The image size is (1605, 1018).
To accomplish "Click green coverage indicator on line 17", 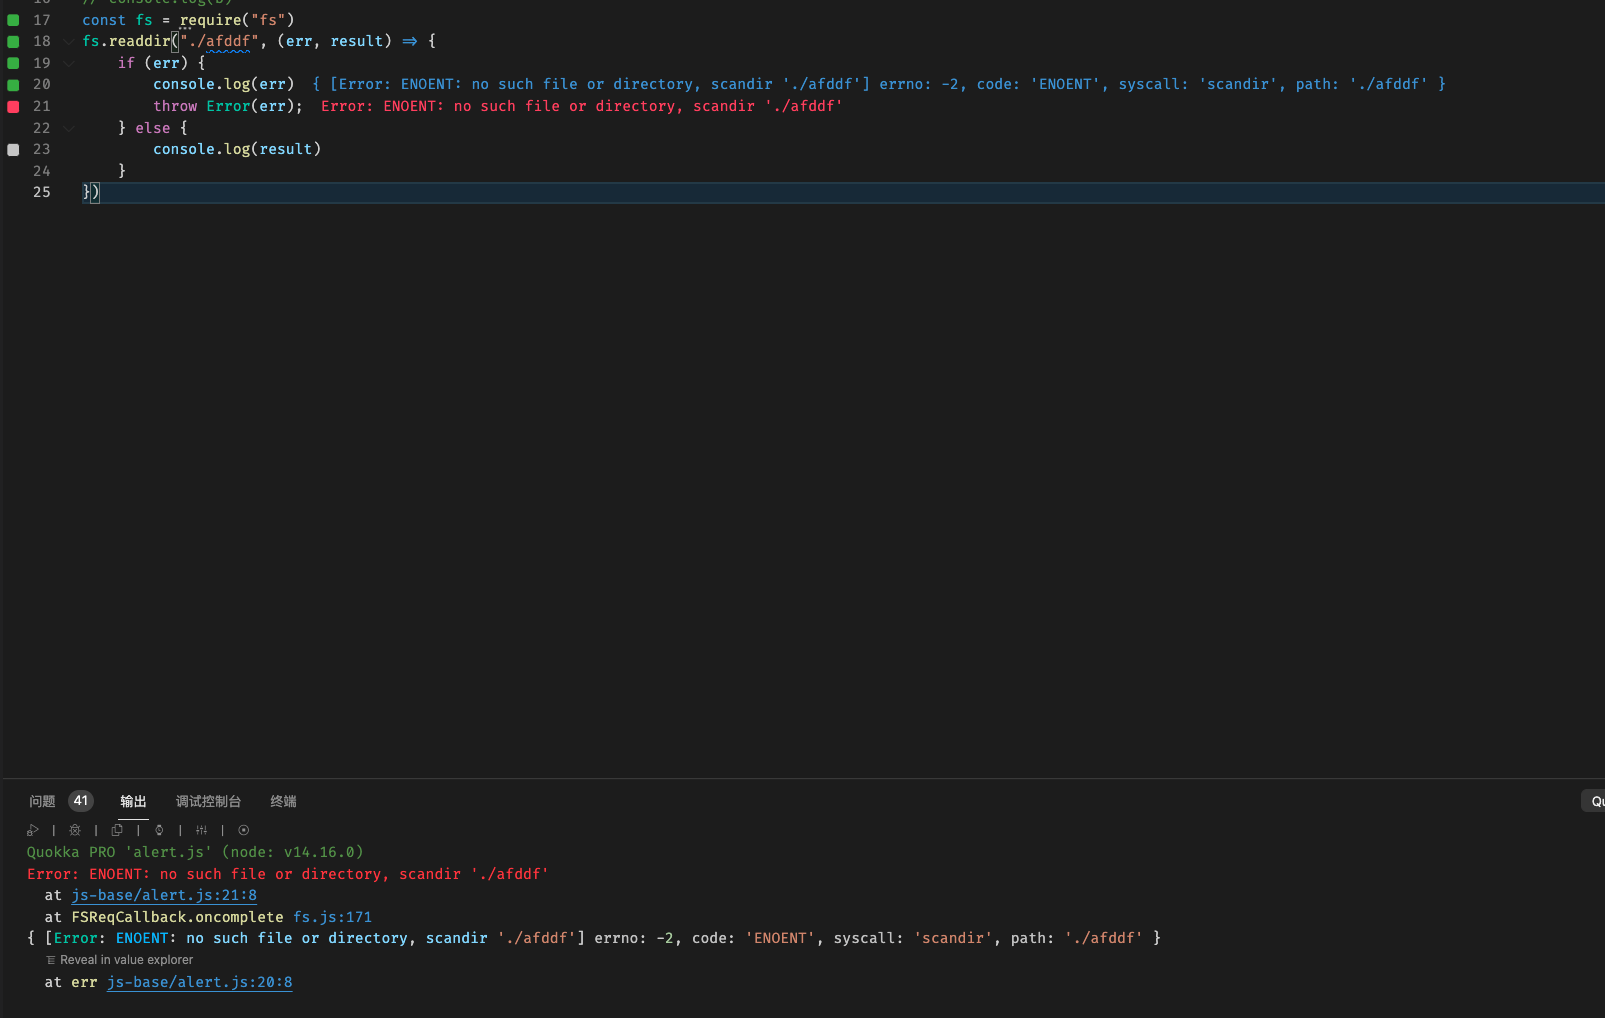I will pyautogui.click(x=13, y=20).
